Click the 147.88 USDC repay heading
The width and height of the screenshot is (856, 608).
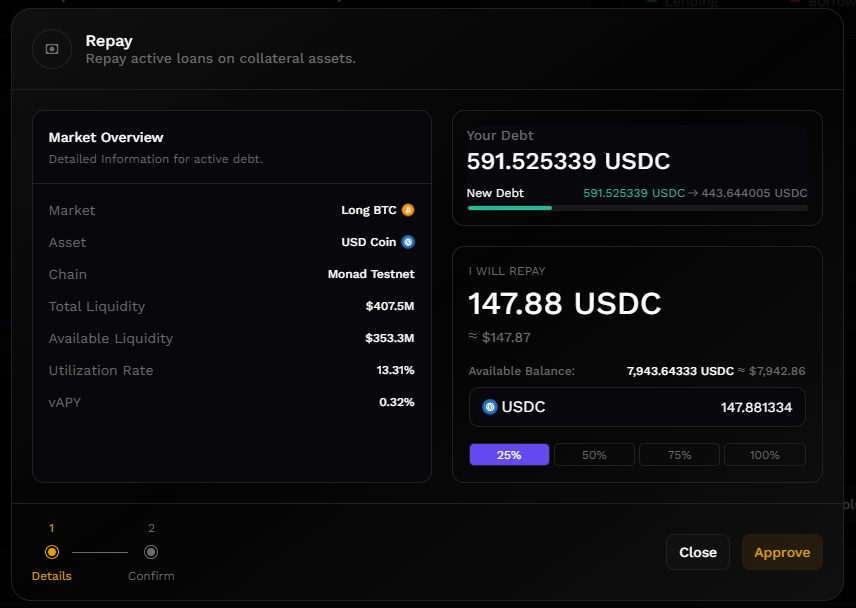(x=565, y=304)
